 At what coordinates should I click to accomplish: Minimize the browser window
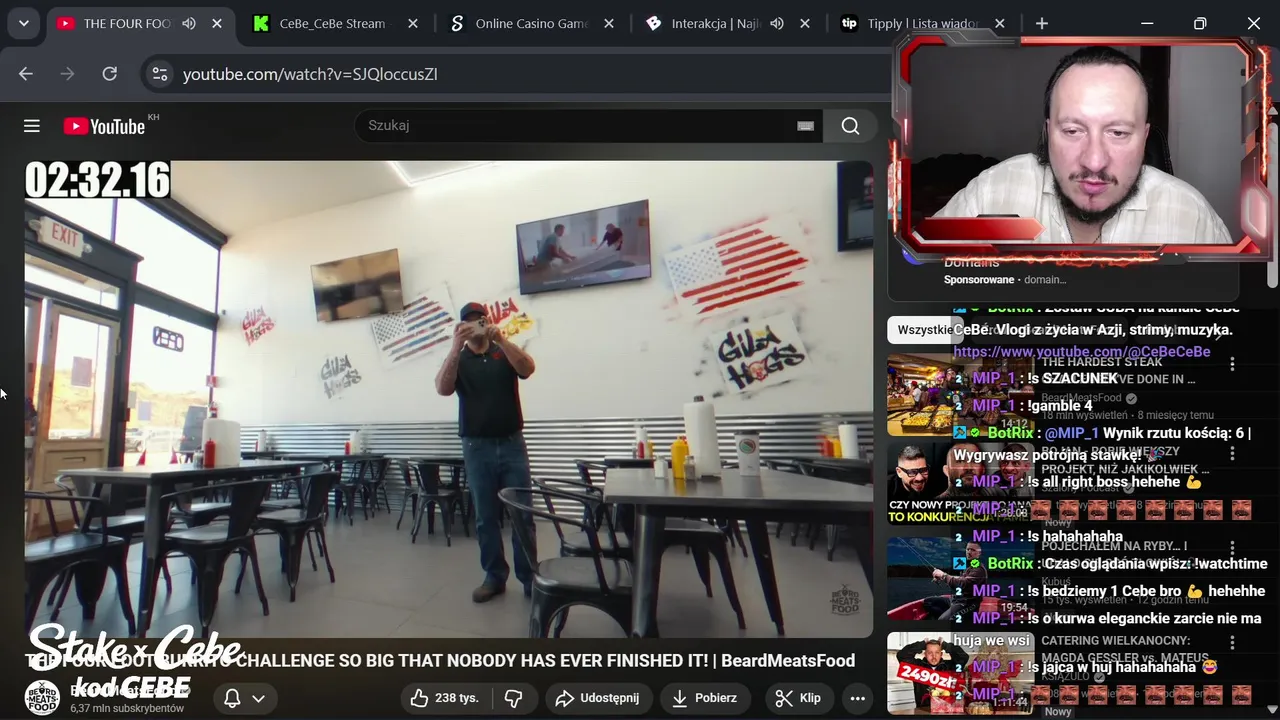click(1147, 23)
